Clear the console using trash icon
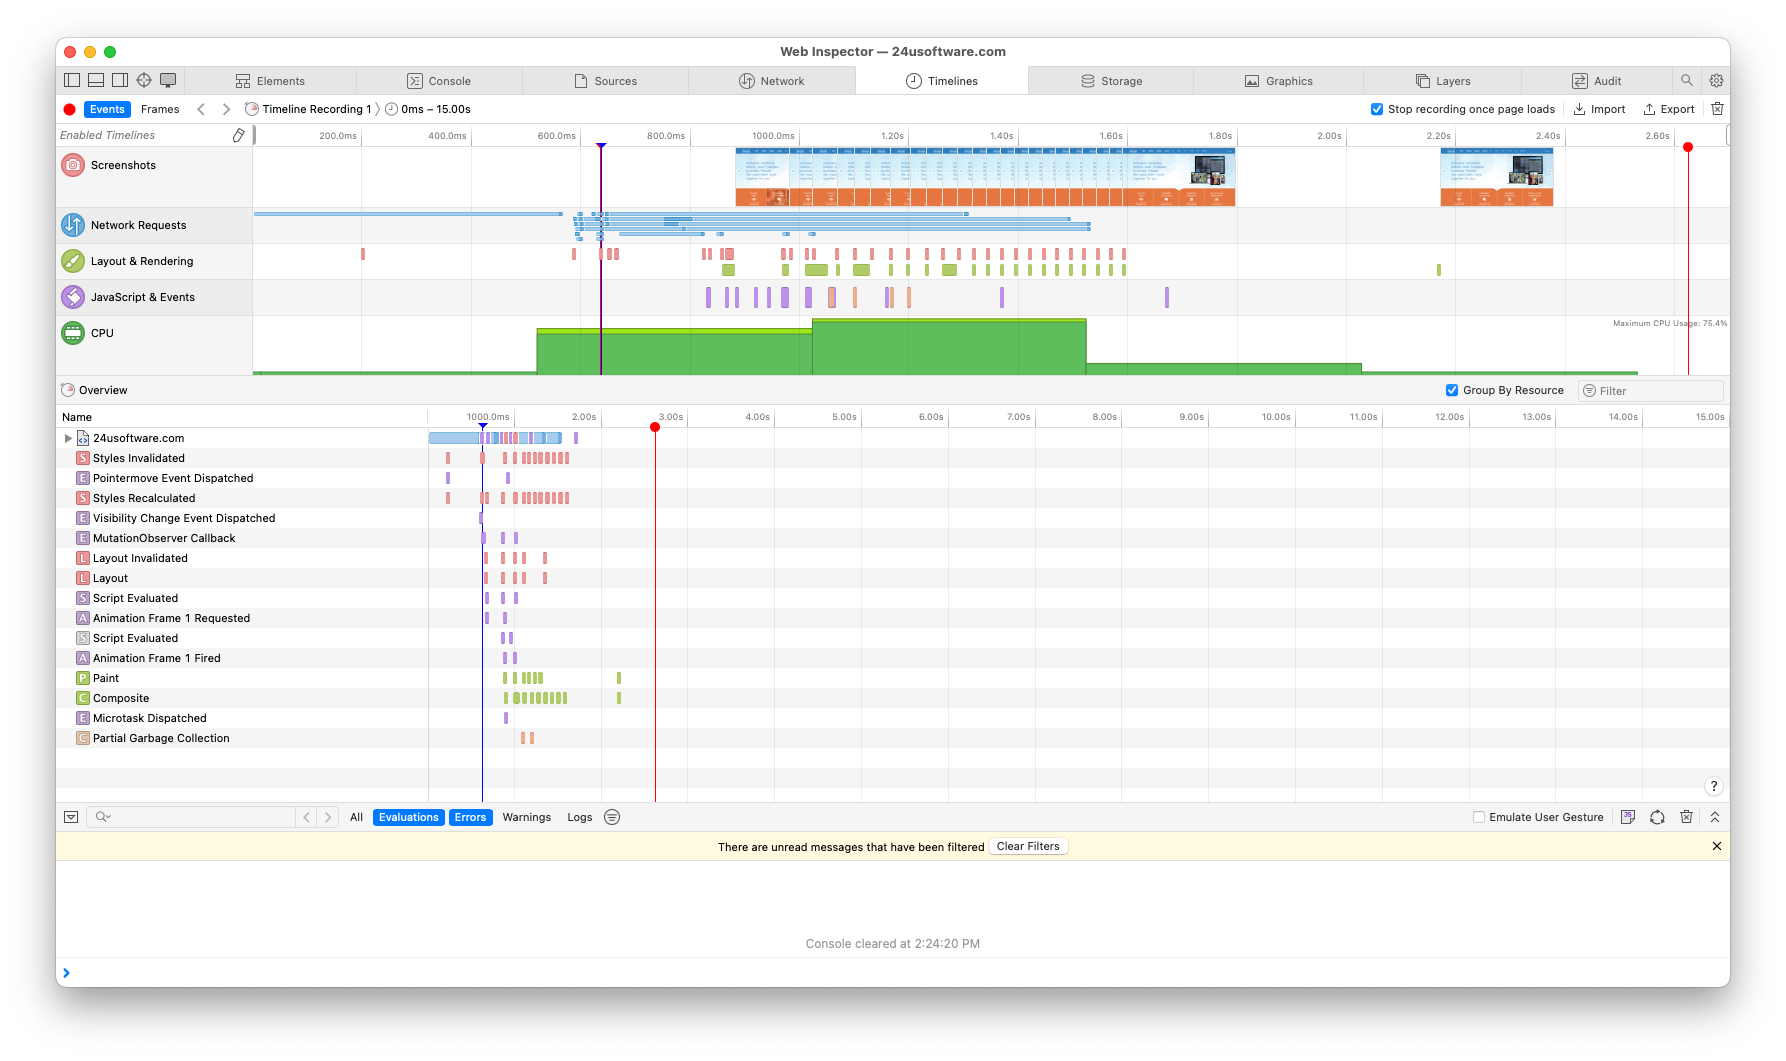This screenshot has width=1786, height=1061. pos(1686,817)
